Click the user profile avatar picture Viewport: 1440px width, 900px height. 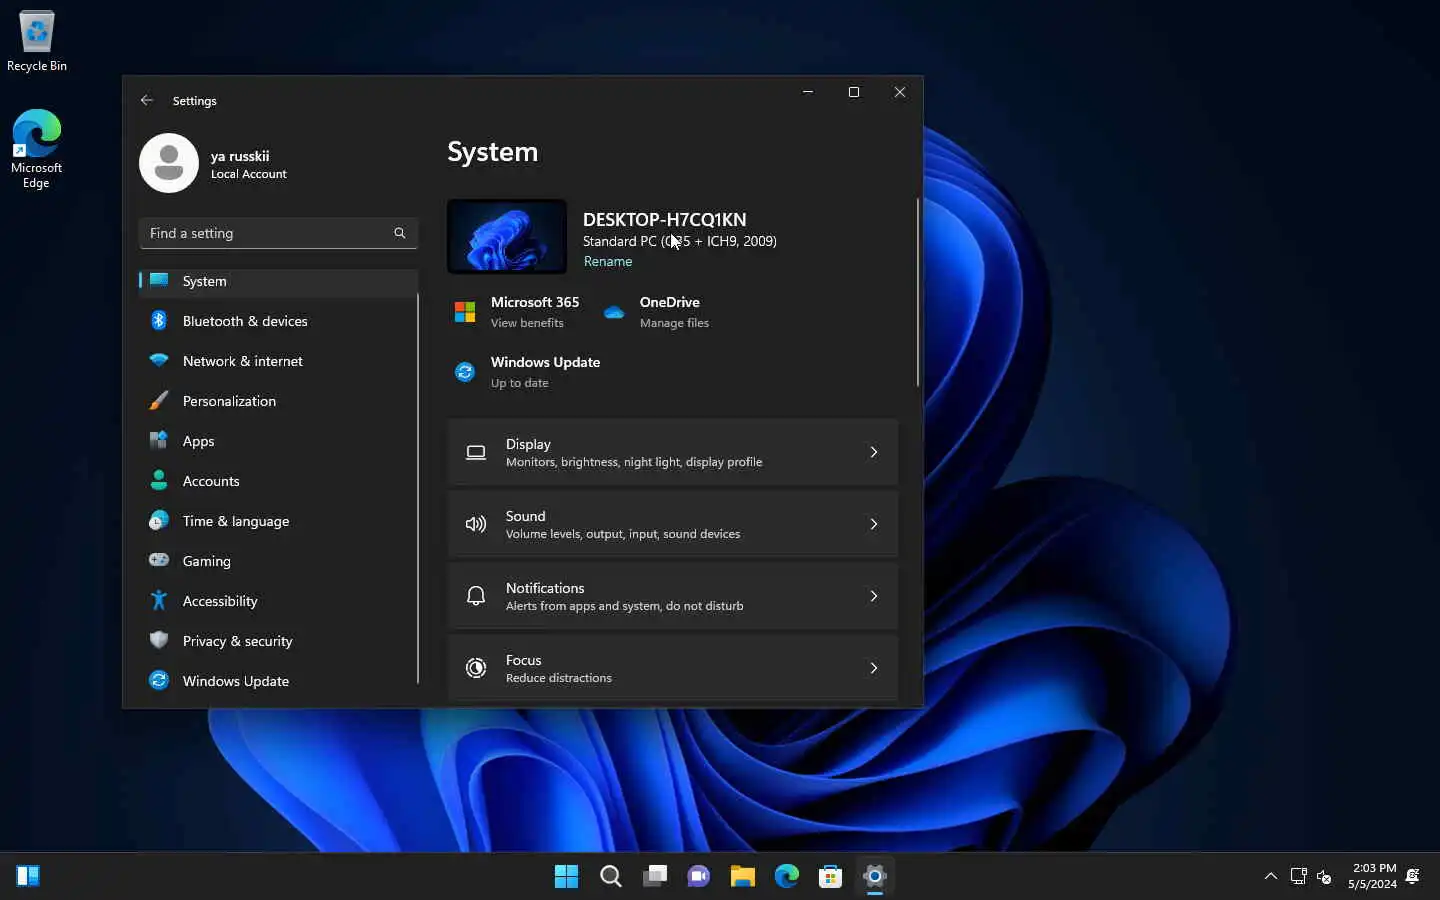pos(169,163)
